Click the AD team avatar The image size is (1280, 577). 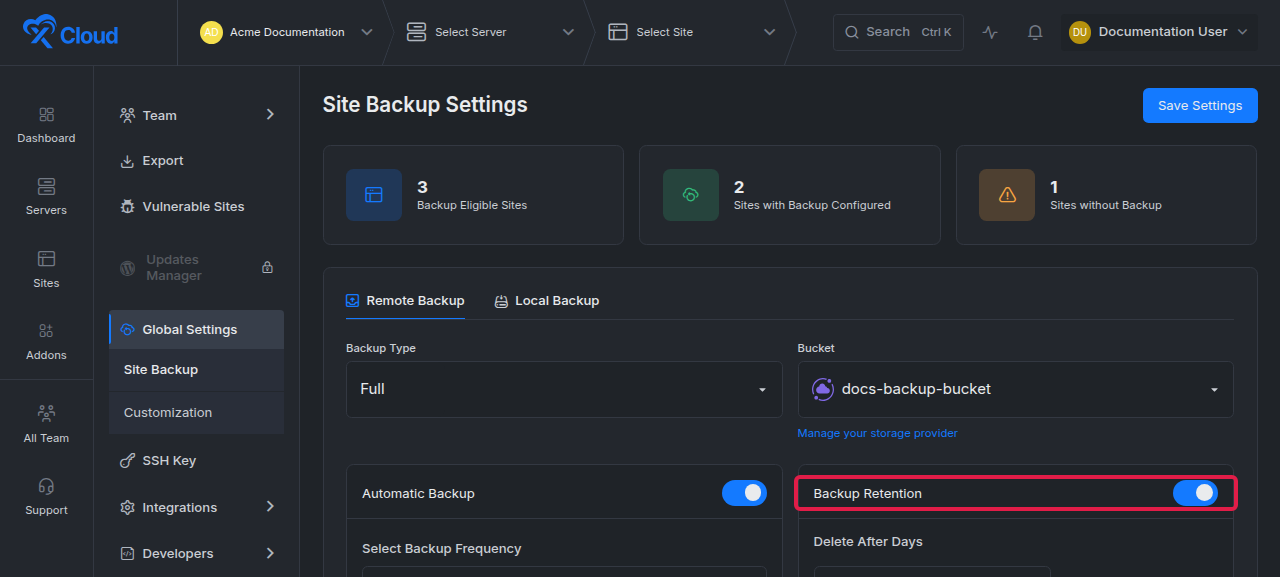coord(211,32)
